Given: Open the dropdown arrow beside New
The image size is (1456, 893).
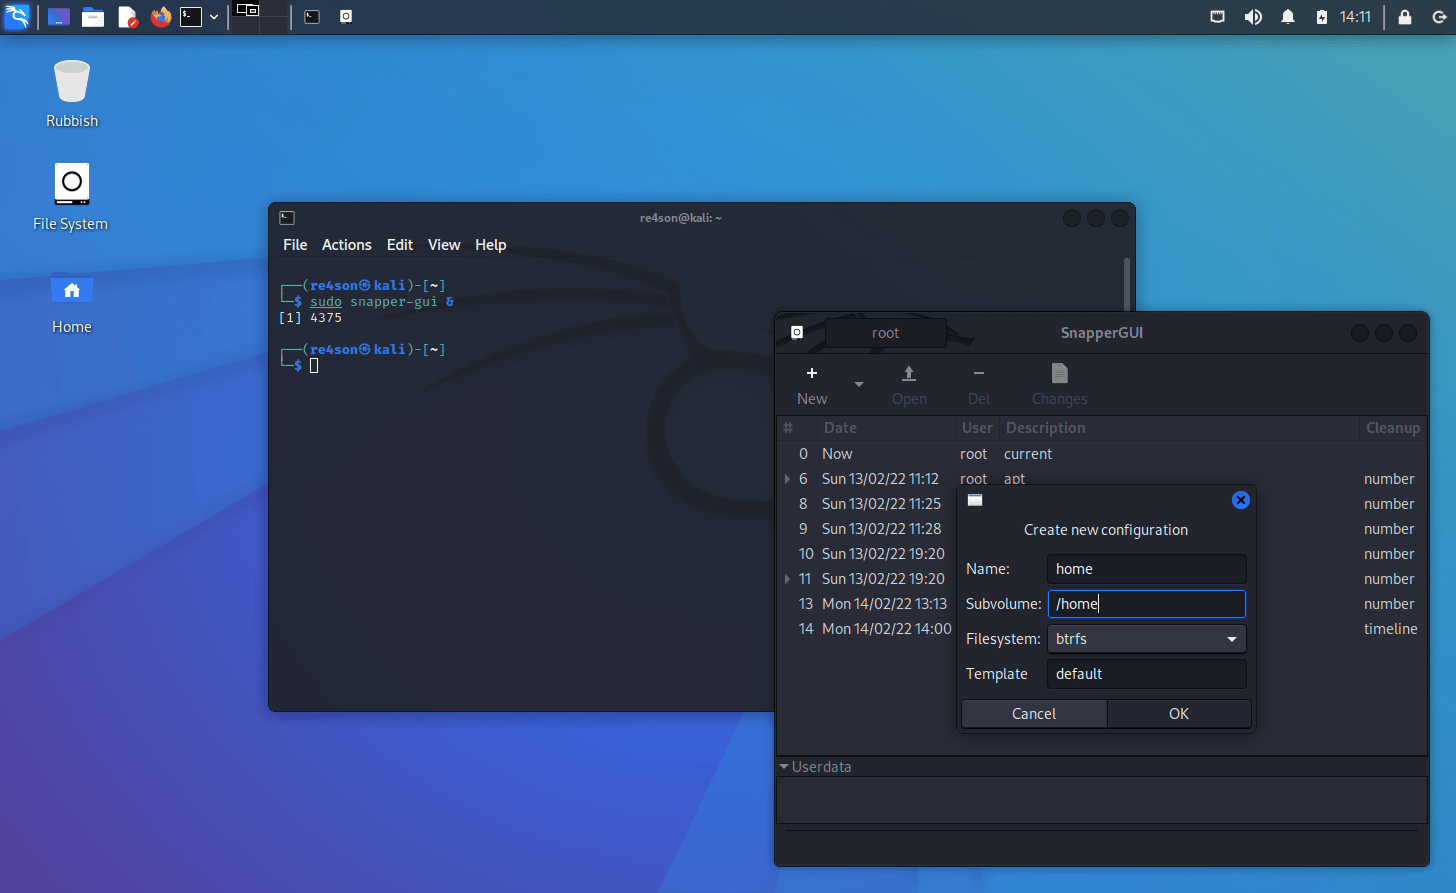Looking at the screenshot, I should click(x=858, y=384).
